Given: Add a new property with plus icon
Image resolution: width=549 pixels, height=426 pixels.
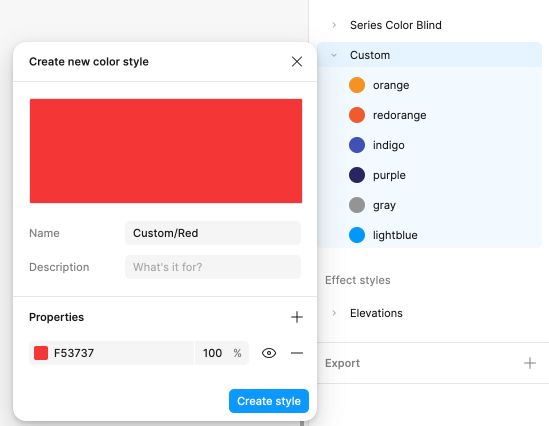Looking at the screenshot, I should [297, 317].
